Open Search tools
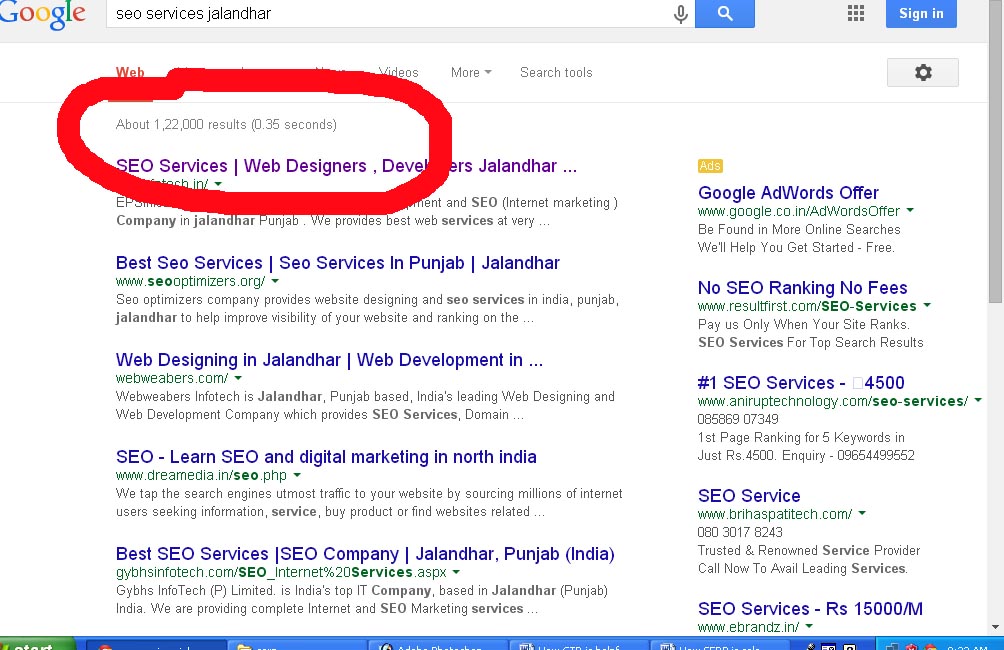This screenshot has width=1004, height=650. (x=556, y=72)
